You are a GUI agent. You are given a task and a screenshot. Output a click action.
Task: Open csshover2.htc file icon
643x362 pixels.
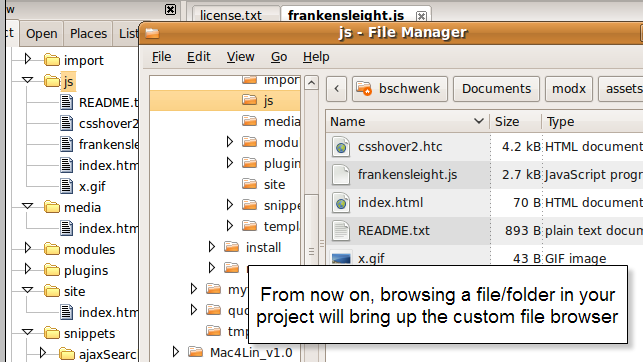341,147
